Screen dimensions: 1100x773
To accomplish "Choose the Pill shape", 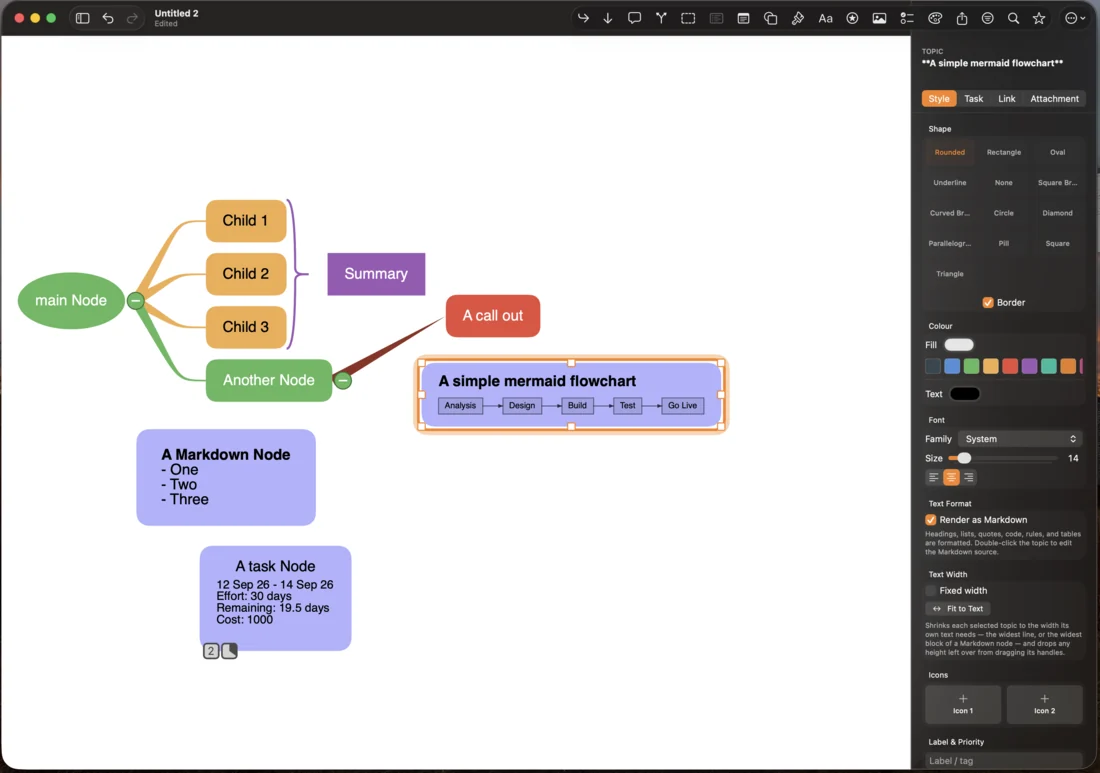I will pos(1003,243).
